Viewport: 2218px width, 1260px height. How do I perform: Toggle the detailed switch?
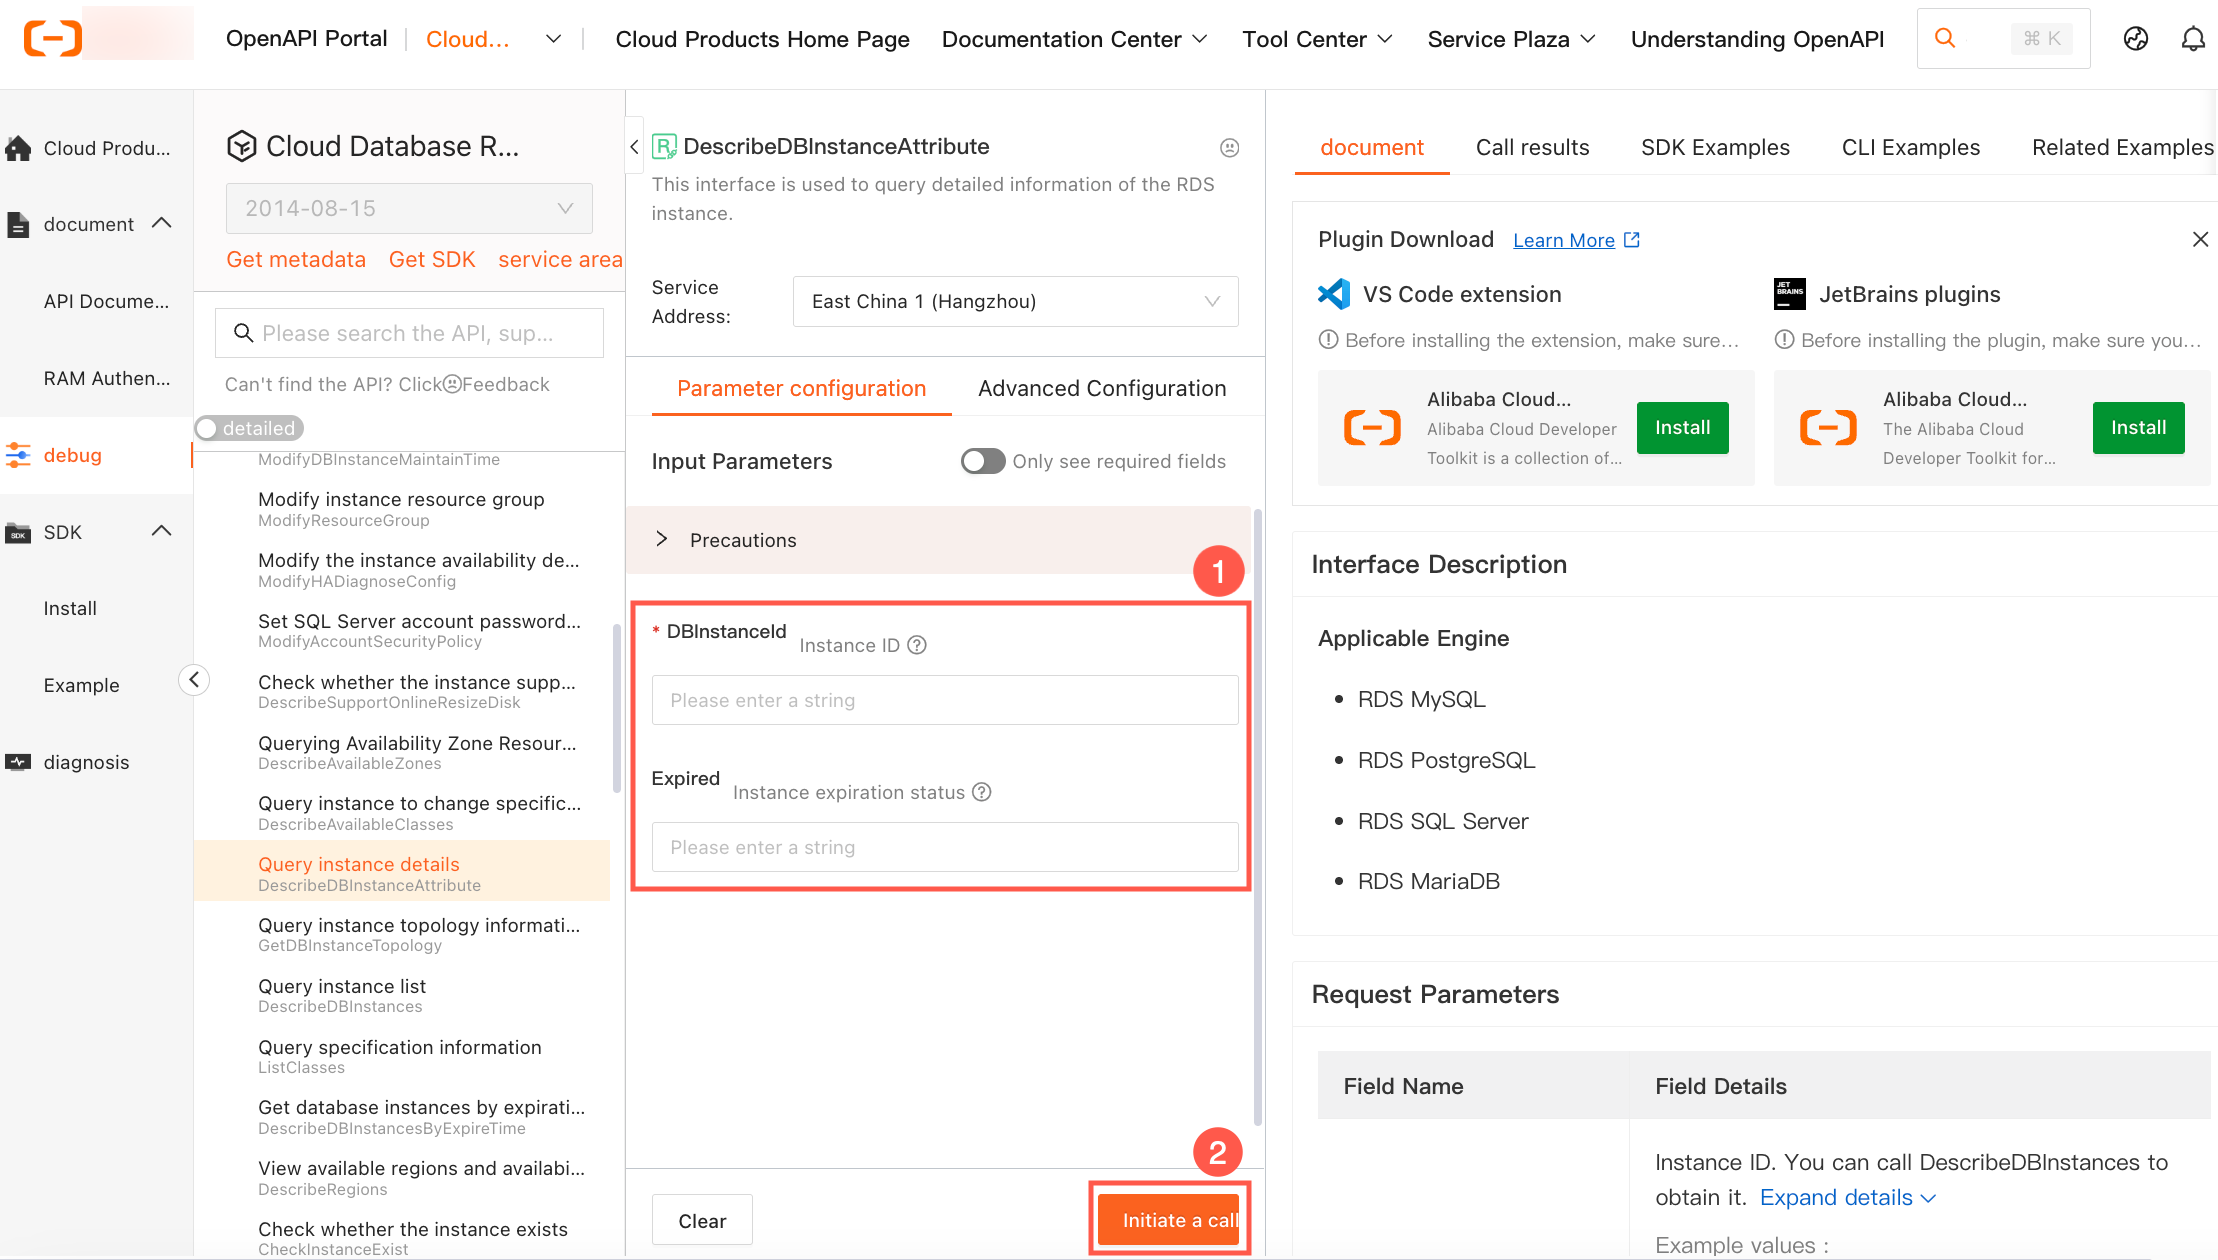249,428
